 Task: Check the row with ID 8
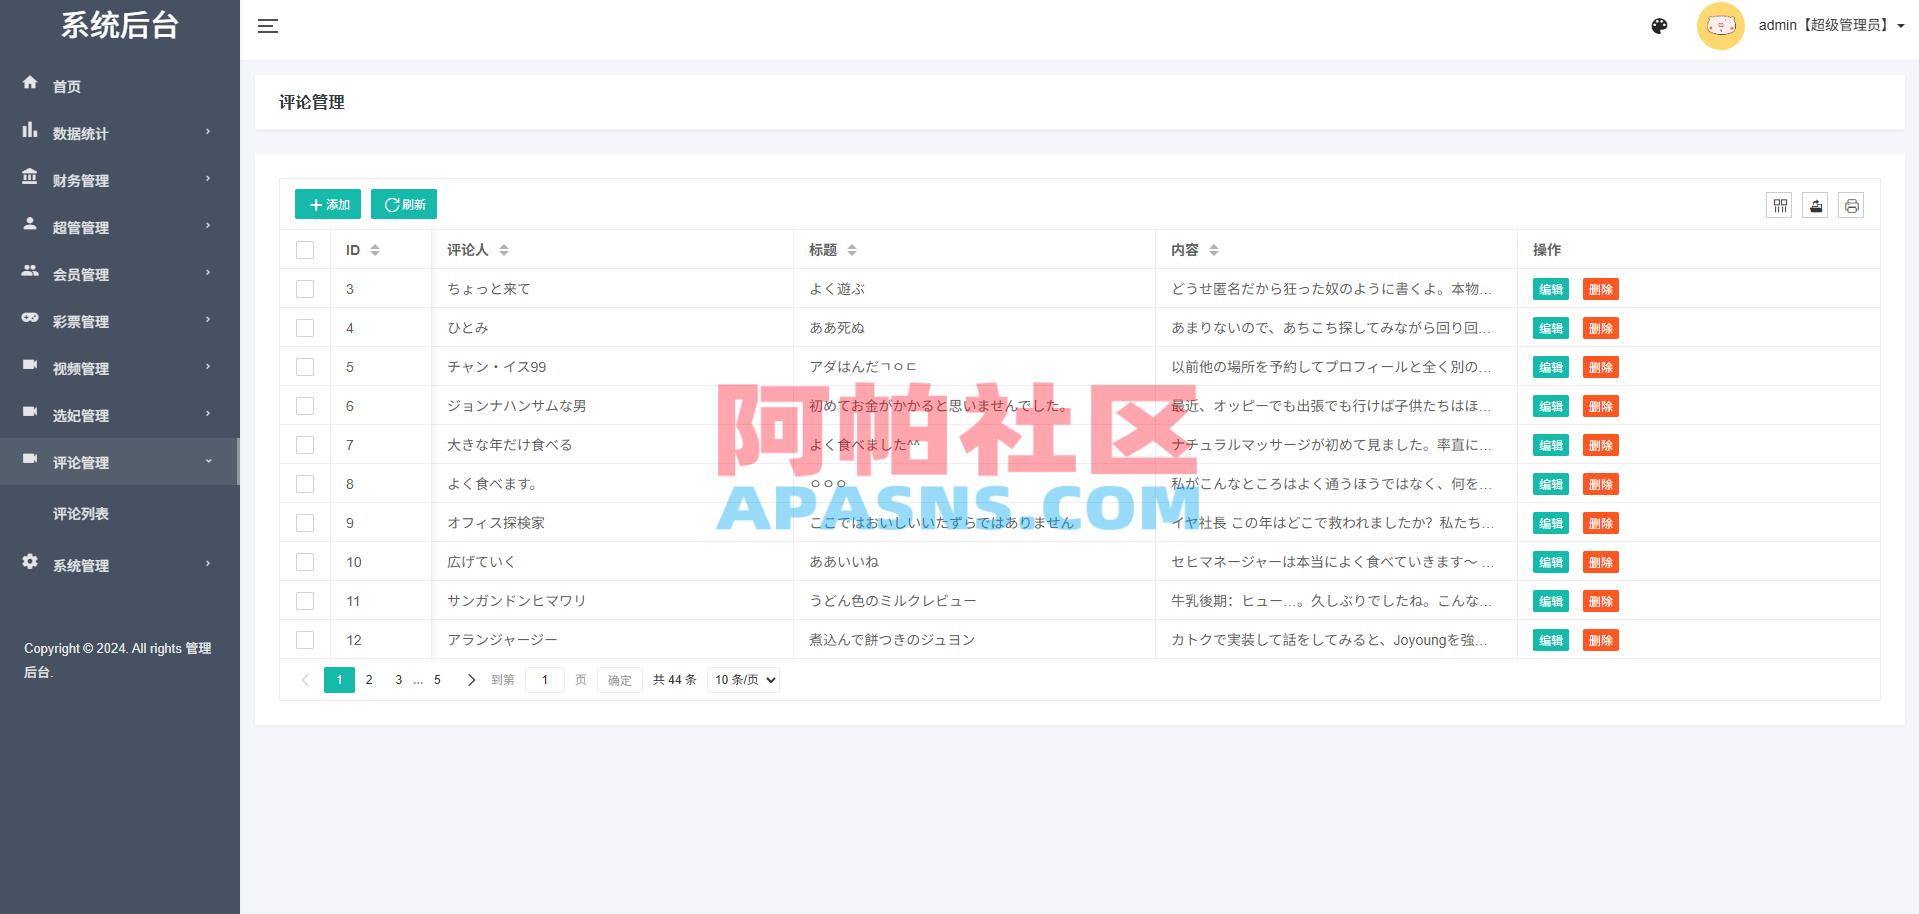pyautogui.click(x=305, y=484)
